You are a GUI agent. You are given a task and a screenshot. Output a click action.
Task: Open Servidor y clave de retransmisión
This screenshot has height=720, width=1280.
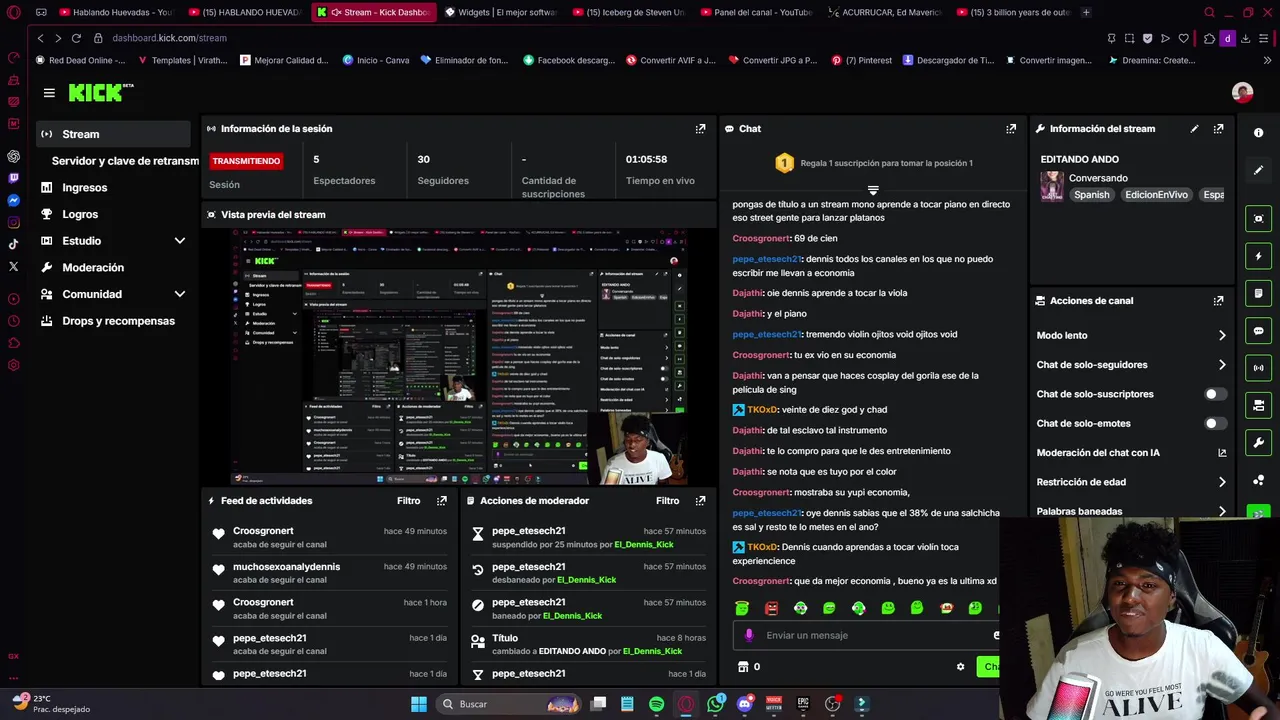[x=125, y=161]
